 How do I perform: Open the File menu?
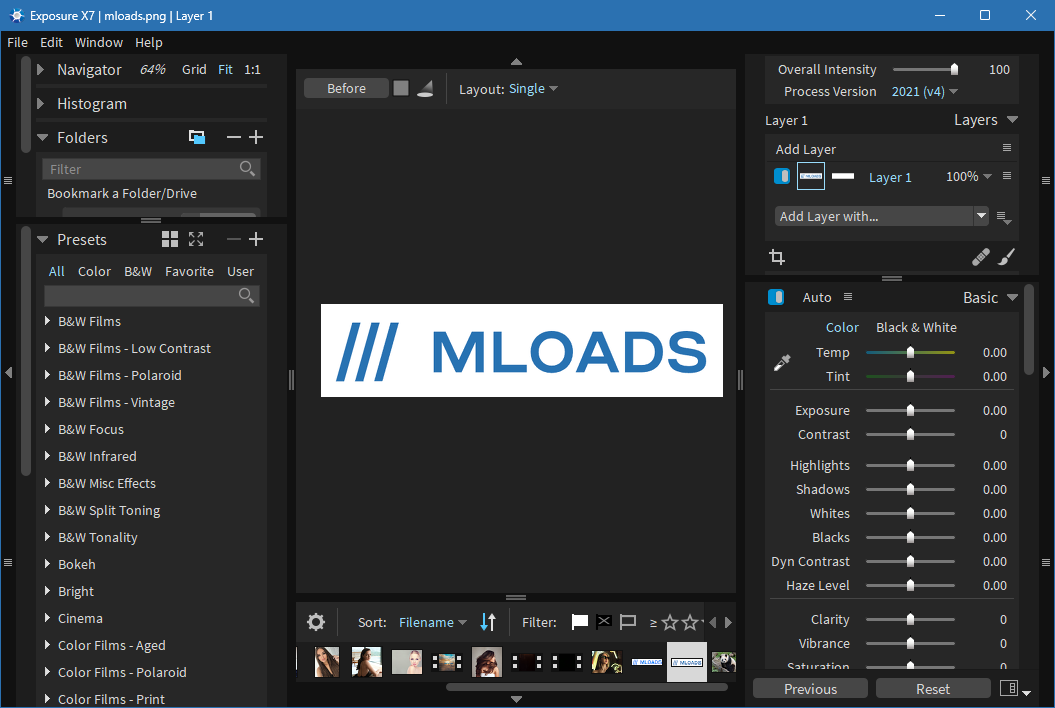tap(17, 42)
